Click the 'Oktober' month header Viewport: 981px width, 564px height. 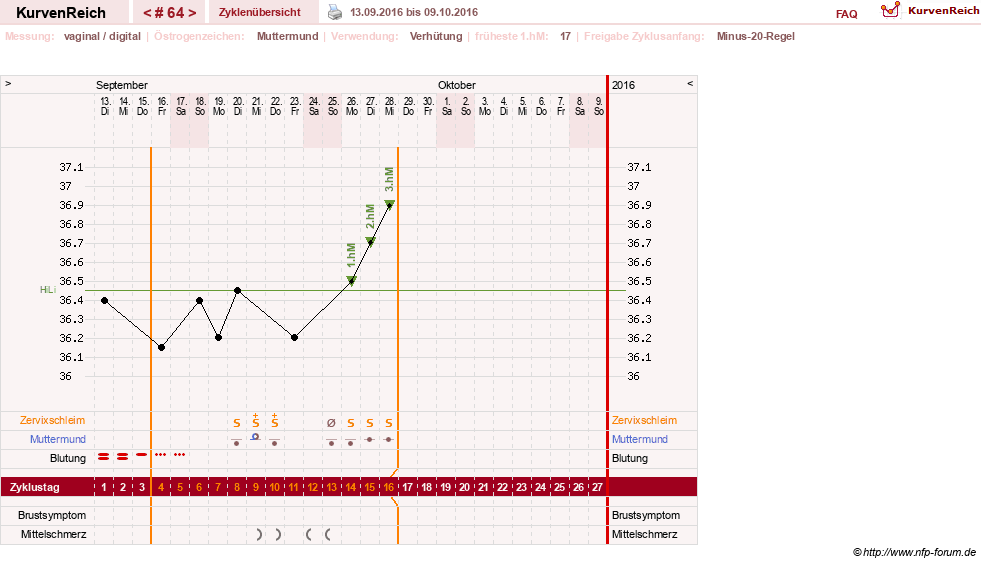457,85
